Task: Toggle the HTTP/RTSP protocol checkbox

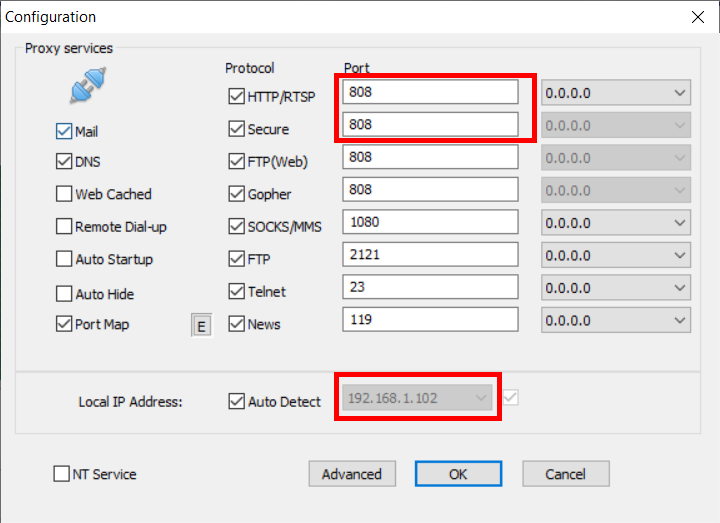Action: [236, 96]
